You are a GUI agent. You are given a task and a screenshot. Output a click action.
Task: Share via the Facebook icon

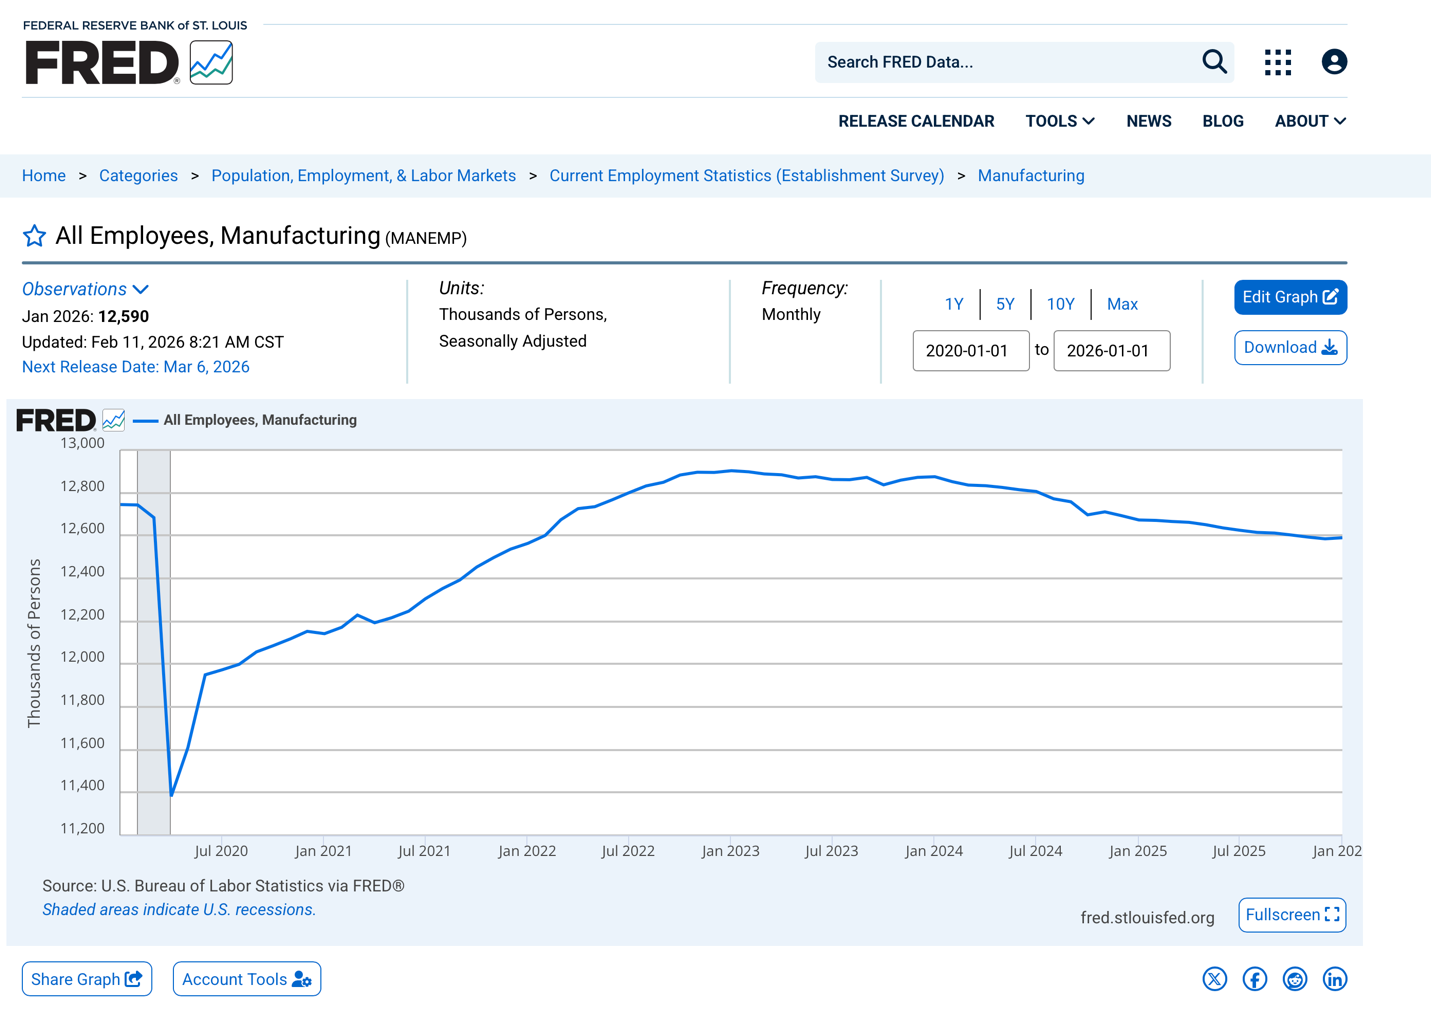(x=1254, y=979)
